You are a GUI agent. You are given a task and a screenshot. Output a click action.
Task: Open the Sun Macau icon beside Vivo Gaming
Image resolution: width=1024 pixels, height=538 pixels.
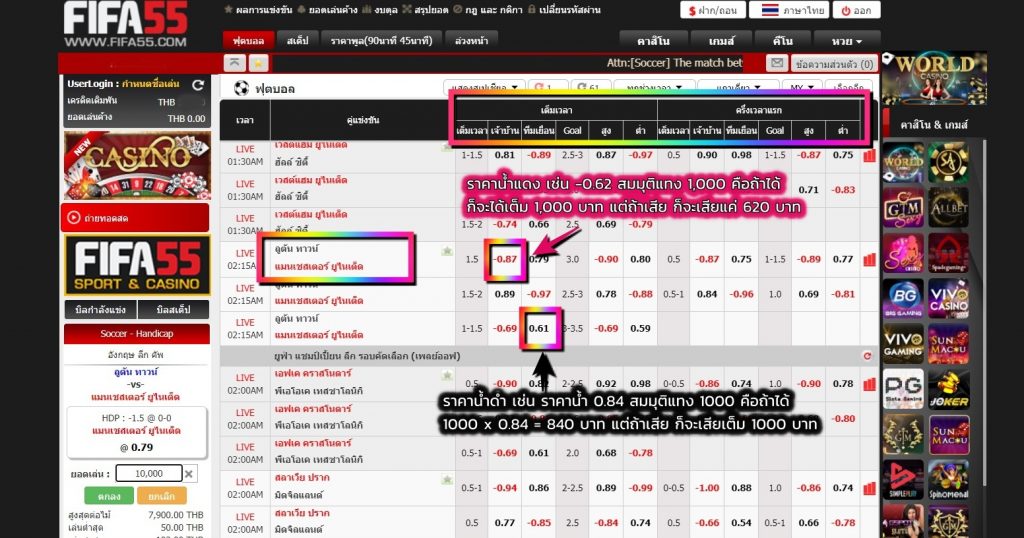[x=949, y=344]
